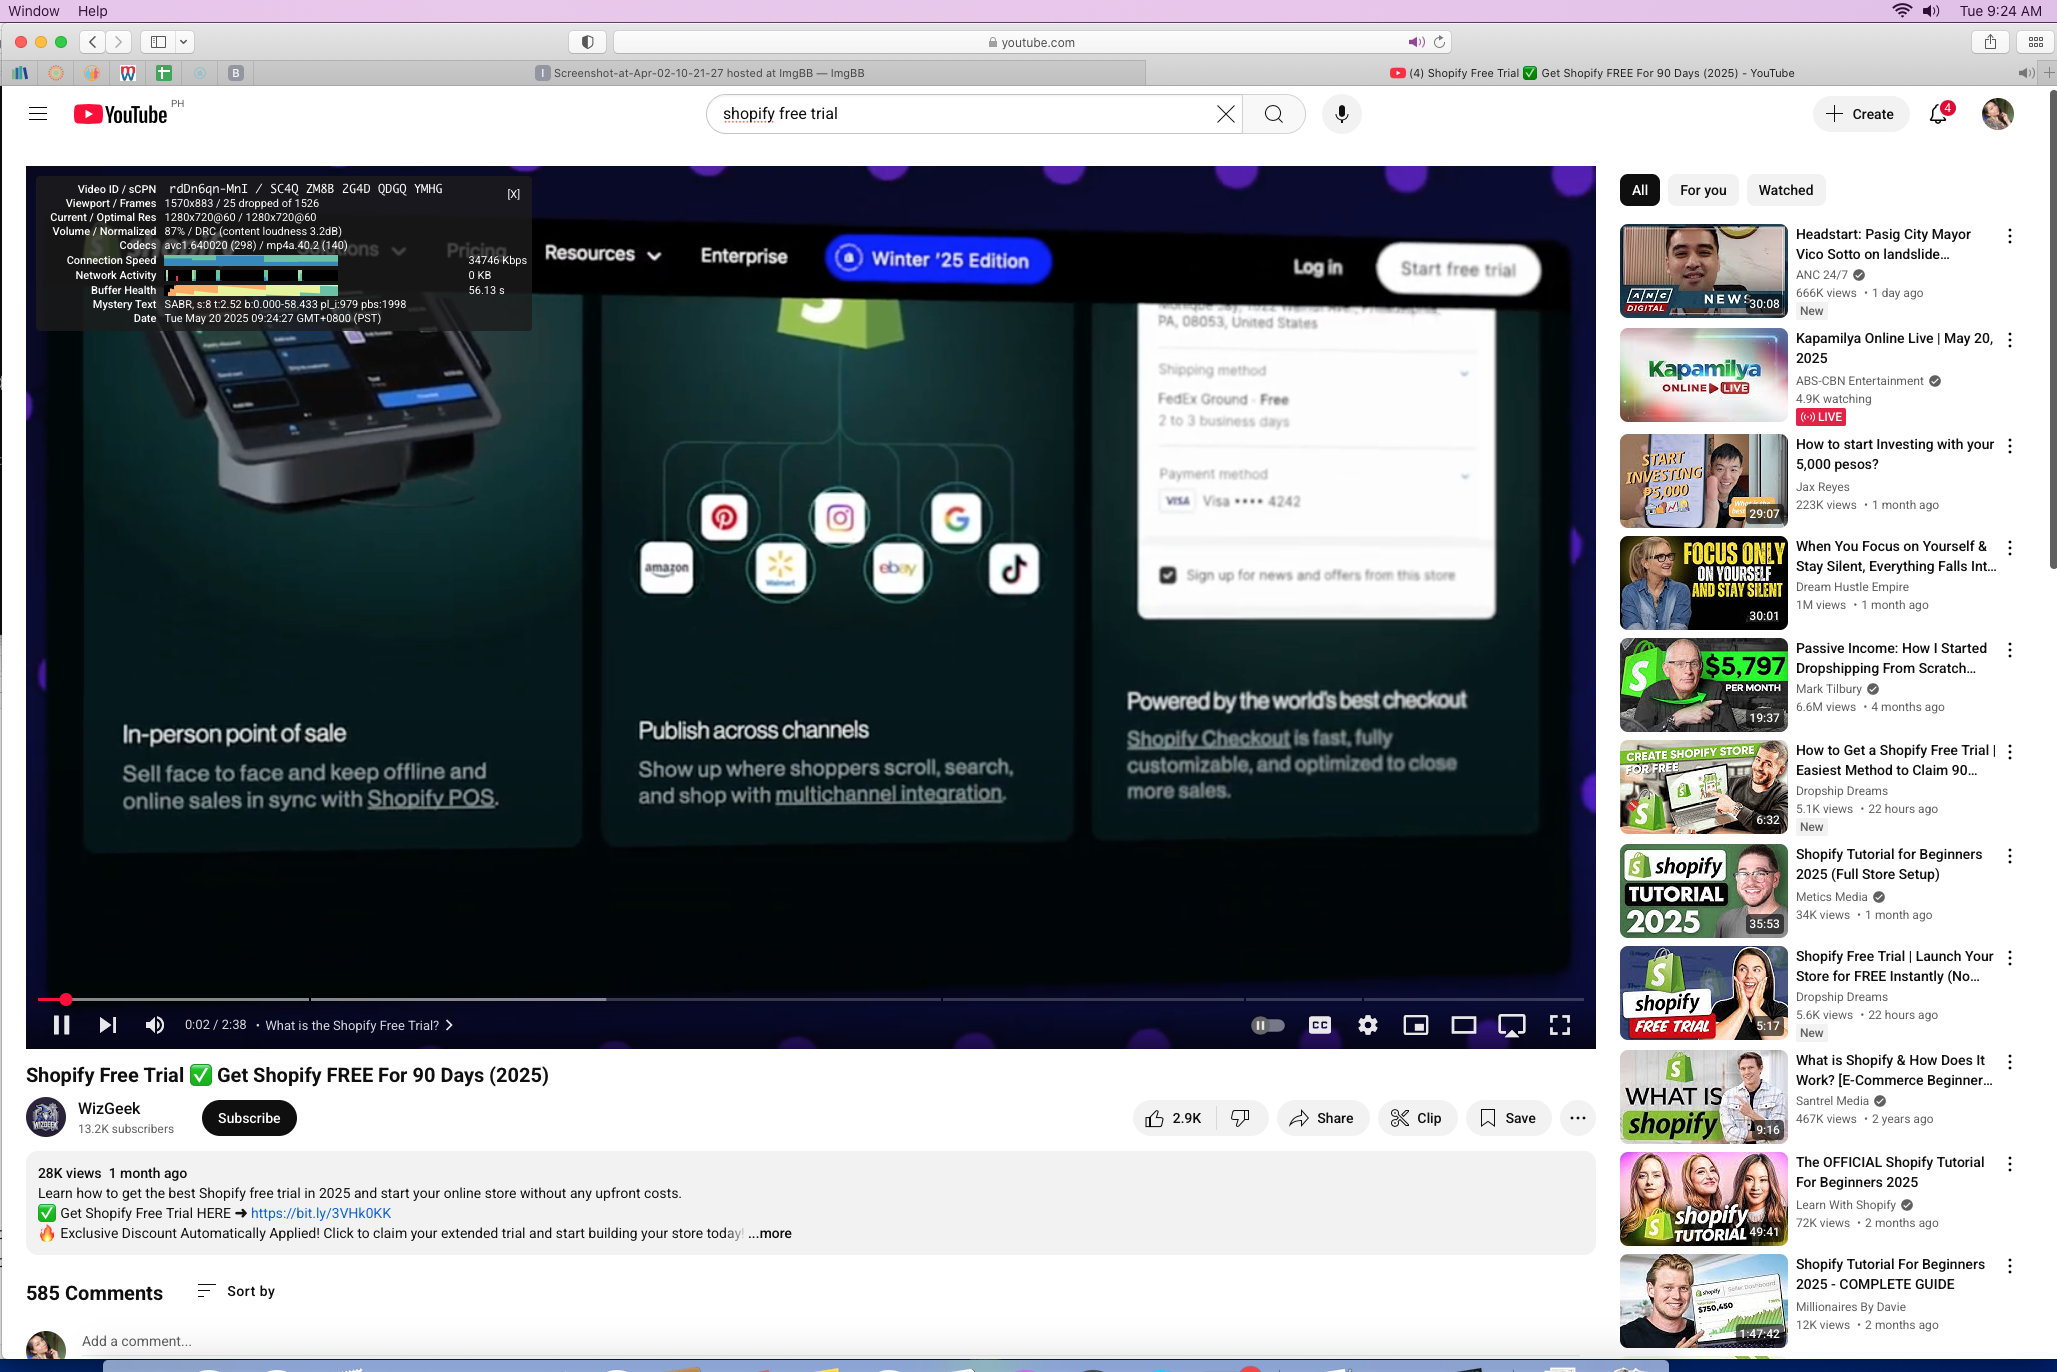Toggle the Safari sidebar
The image size is (2057, 1372).
pos(158,42)
